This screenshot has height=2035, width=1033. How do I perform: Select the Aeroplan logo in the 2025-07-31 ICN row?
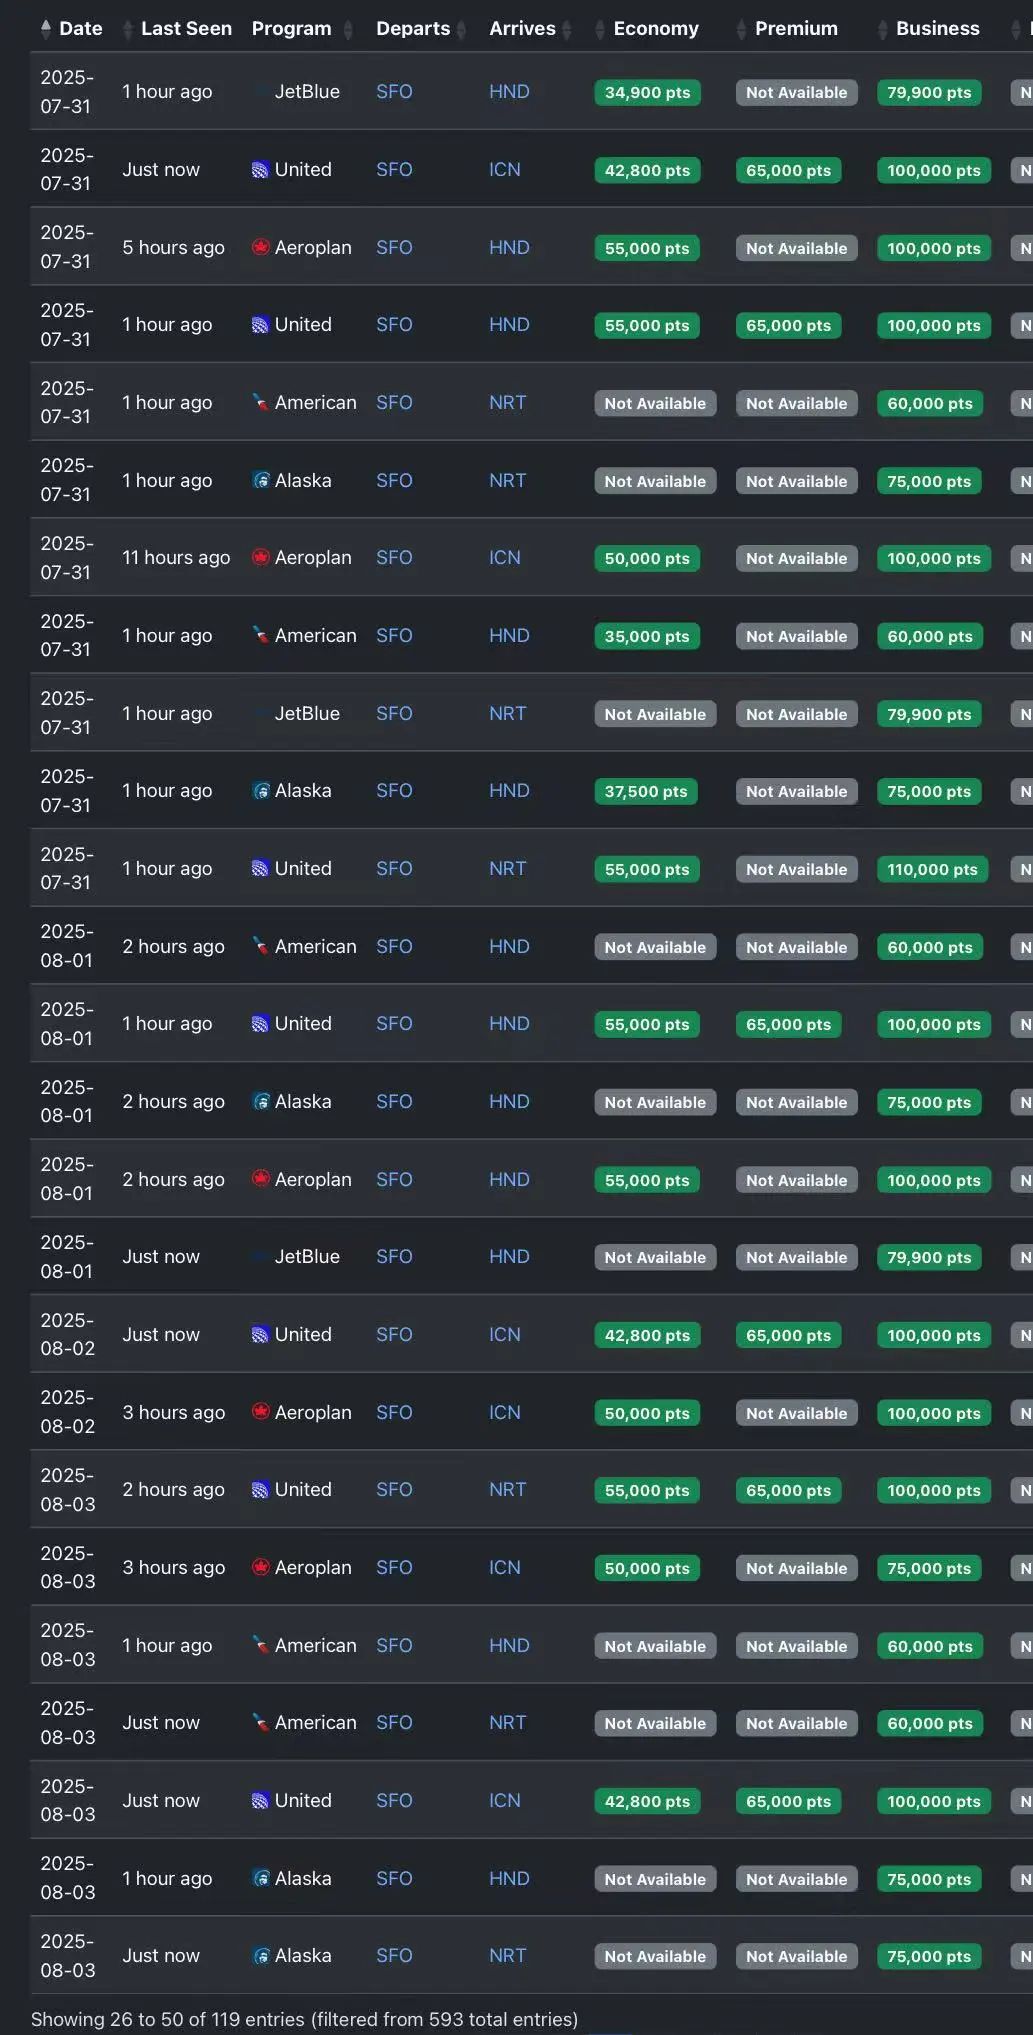pyautogui.click(x=260, y=558)
